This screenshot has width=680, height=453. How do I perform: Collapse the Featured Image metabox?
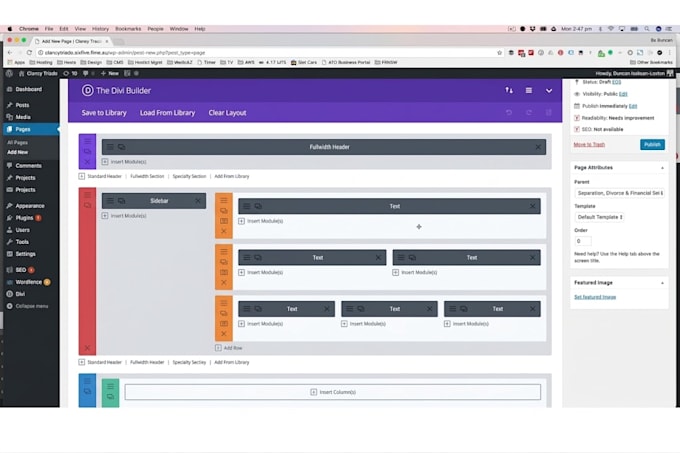tap(662, 283)
